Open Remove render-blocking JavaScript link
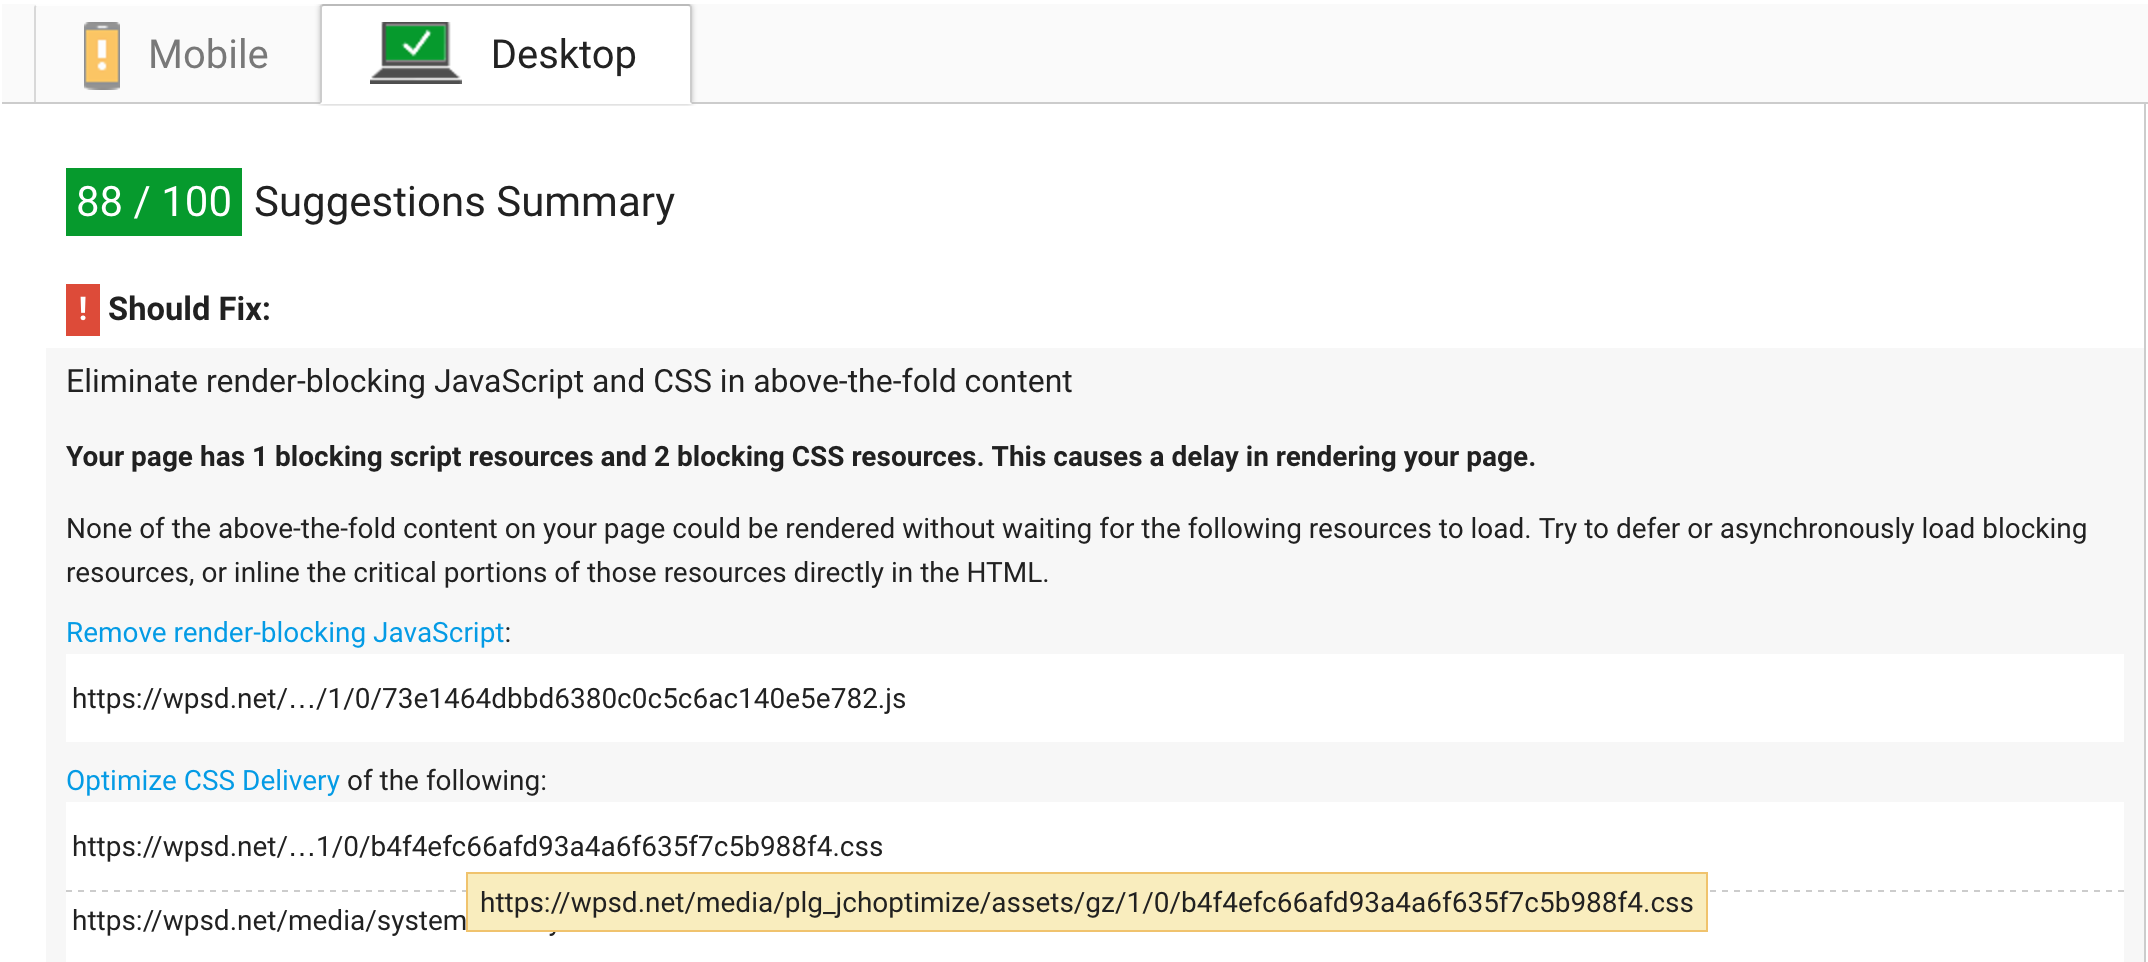This screenshot has width=2148, height=962. pos(285,633)
